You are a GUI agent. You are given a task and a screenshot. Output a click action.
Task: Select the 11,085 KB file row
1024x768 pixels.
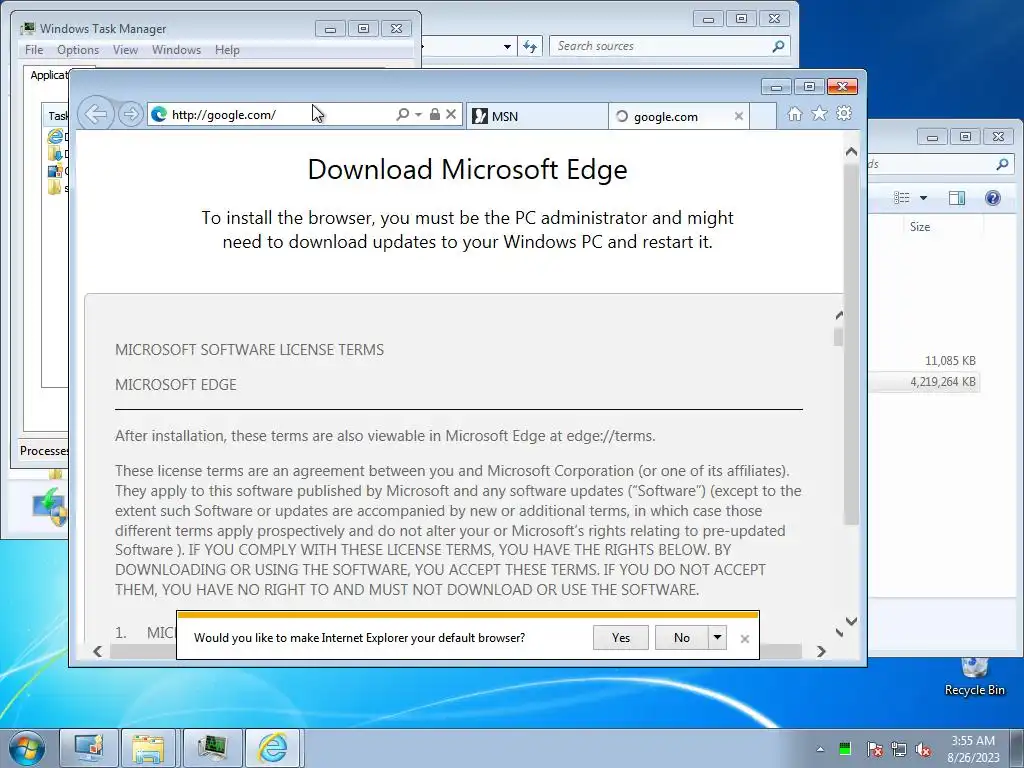tap(924, 360)
